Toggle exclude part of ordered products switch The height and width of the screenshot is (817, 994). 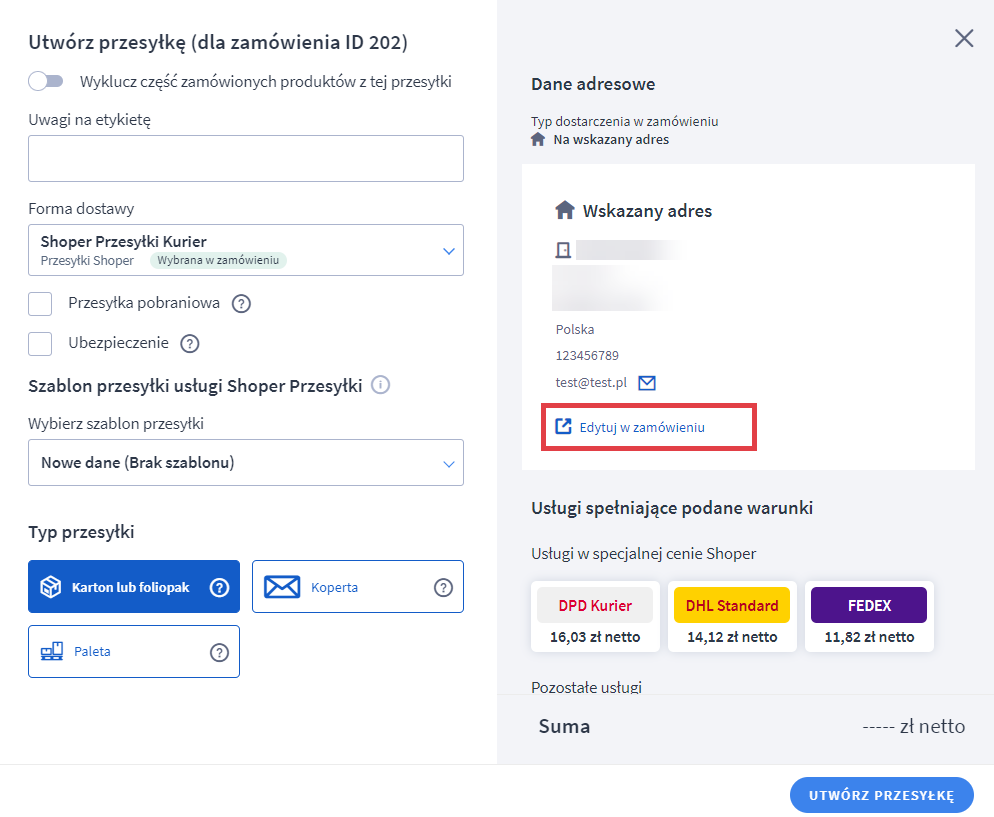(46, 81)
